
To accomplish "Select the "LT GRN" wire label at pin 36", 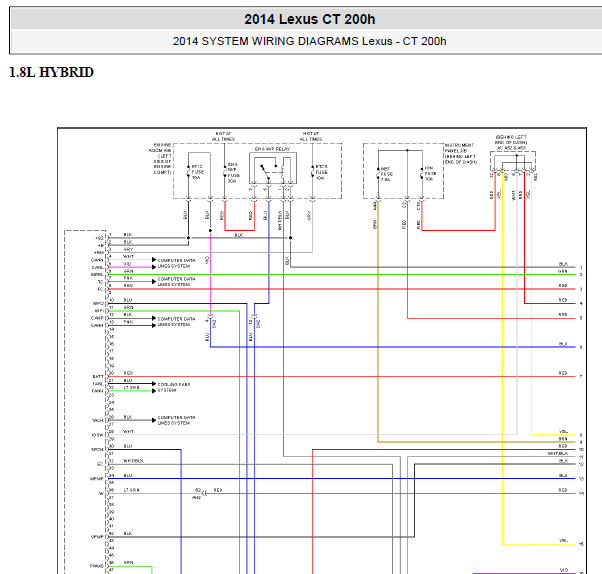I will [131, 490].
